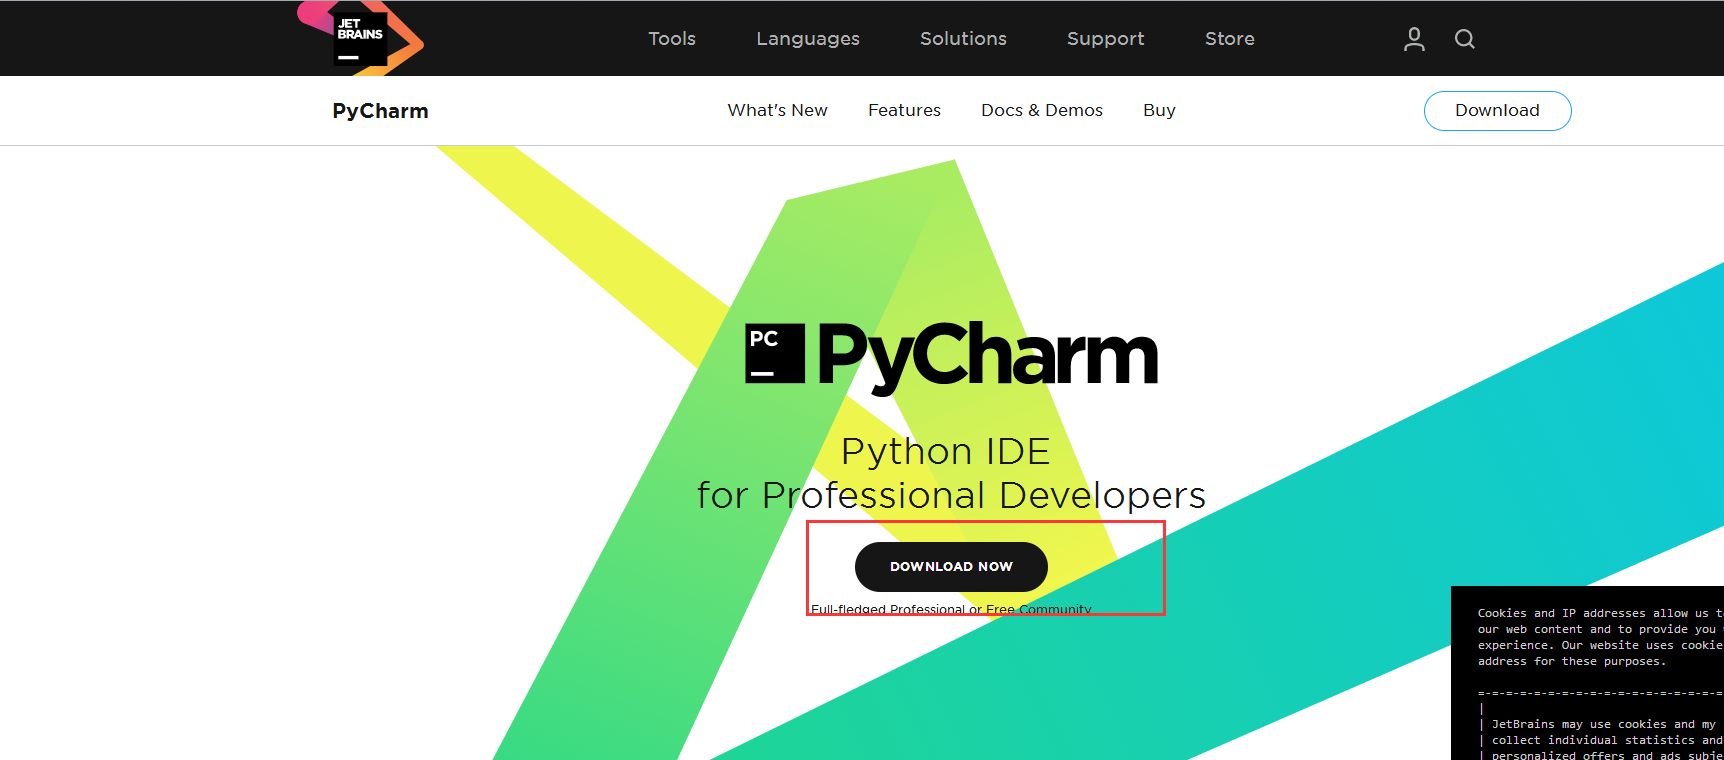Click the outlined Download button
The image size is (1724, 760).
(x=1497, y=111)
